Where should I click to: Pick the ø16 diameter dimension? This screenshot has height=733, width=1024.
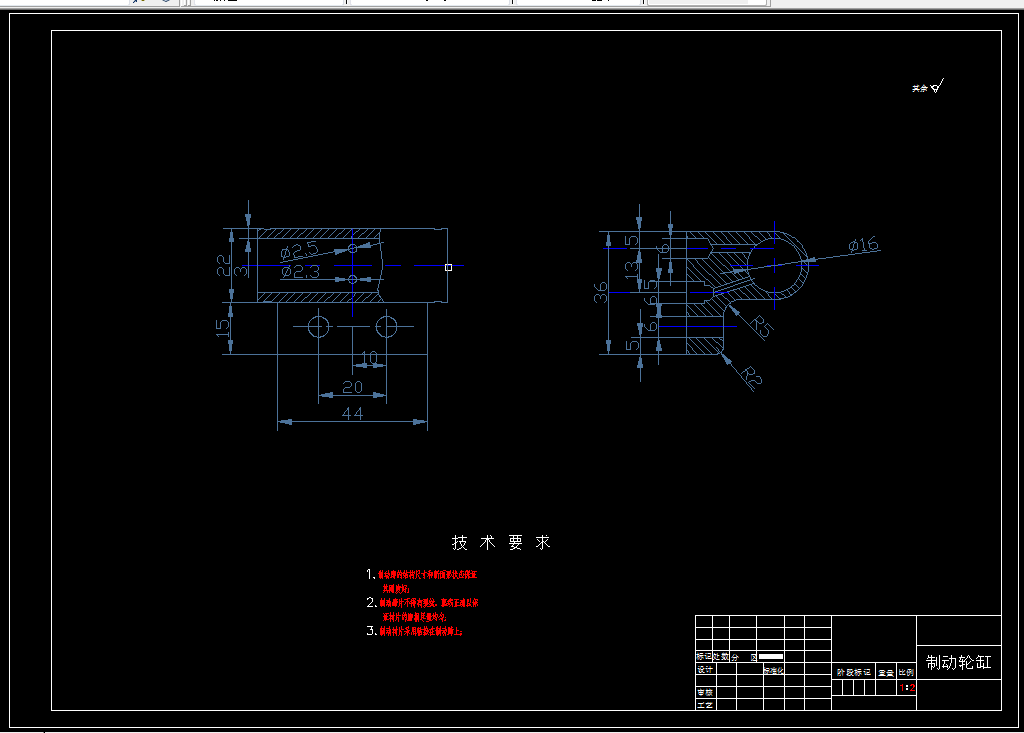[x=863, y=245]
